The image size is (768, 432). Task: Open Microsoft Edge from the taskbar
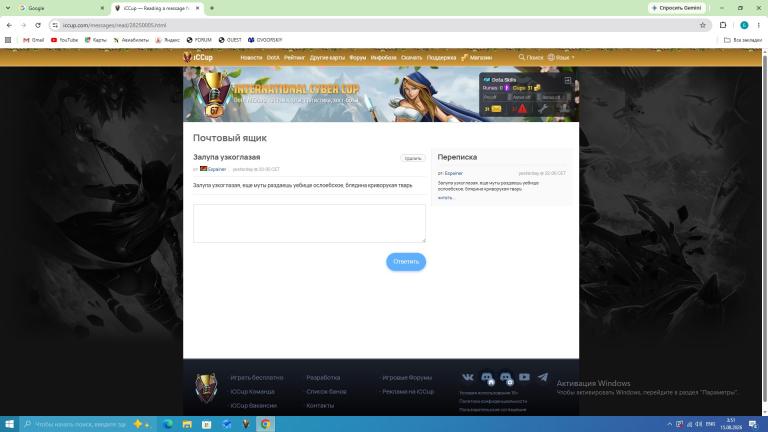168,424
